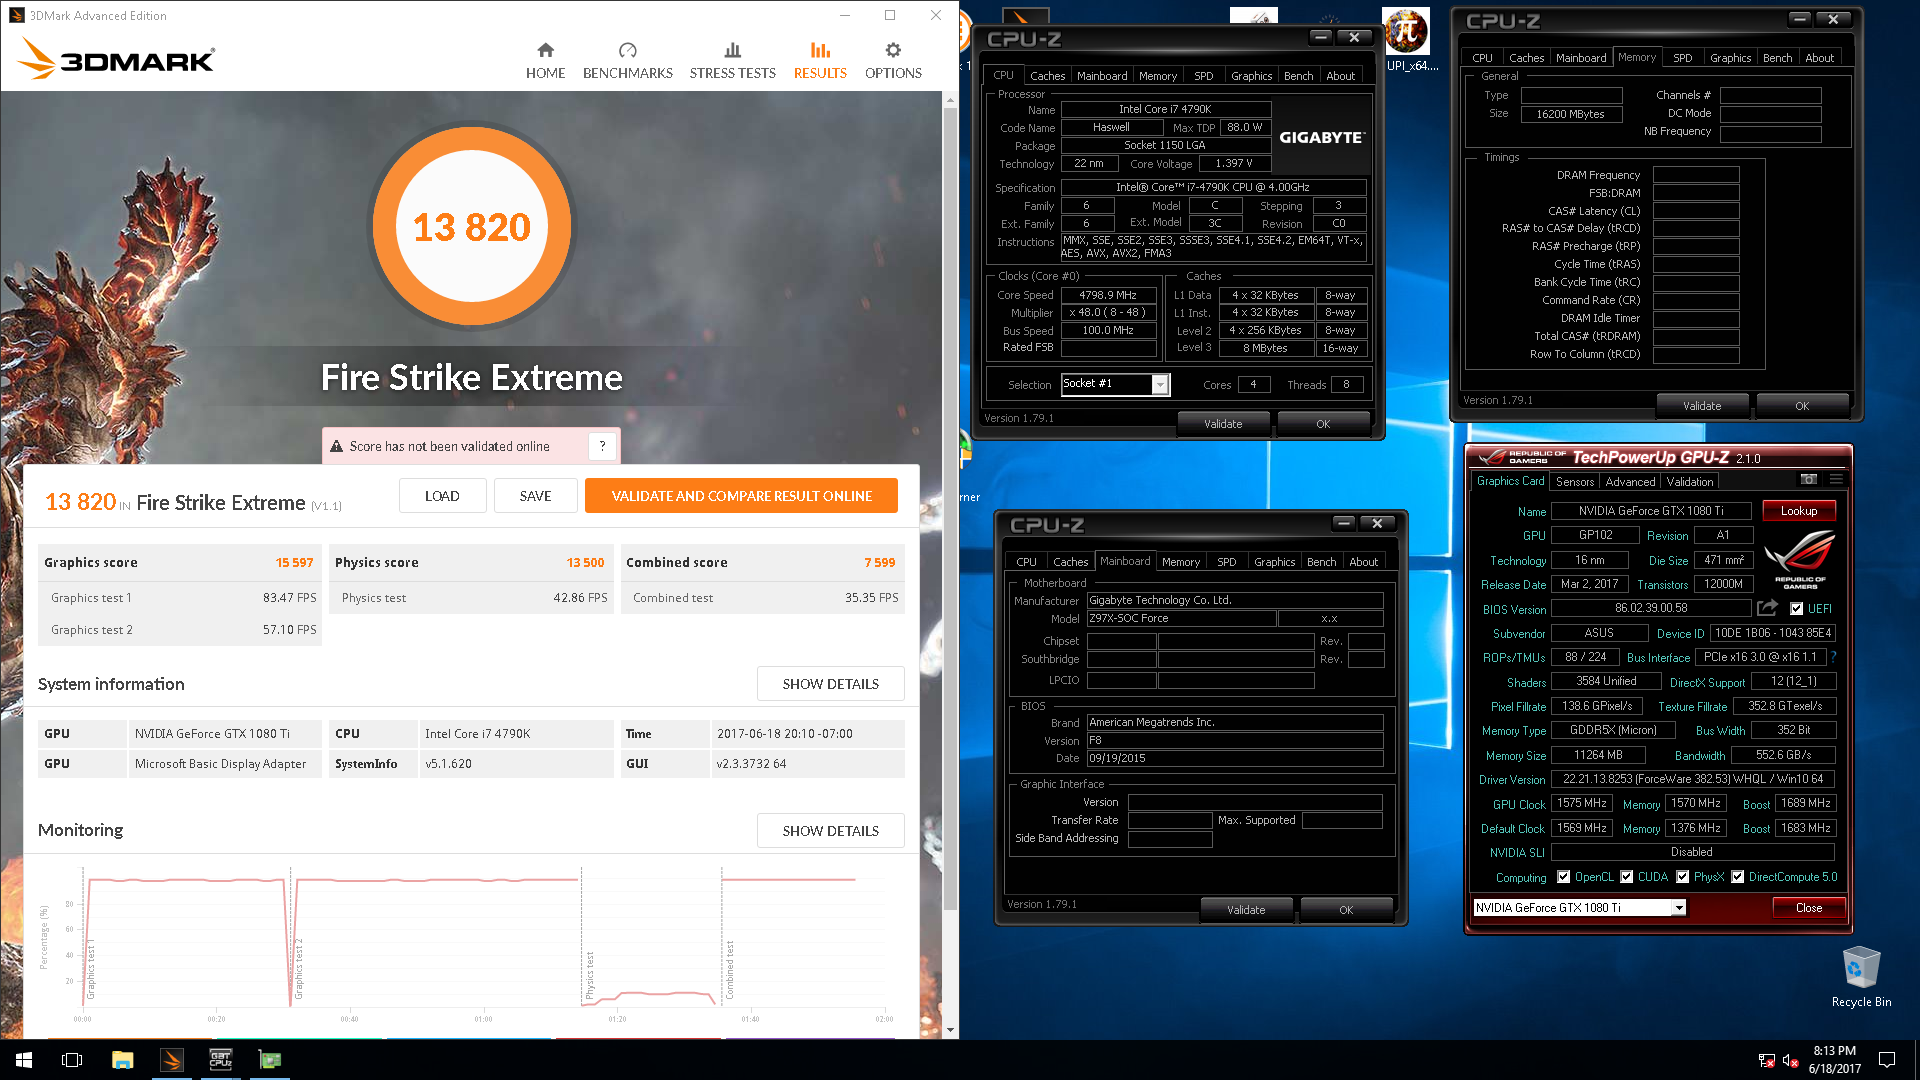Open the Action Center notification icon

(1887, 1060)
